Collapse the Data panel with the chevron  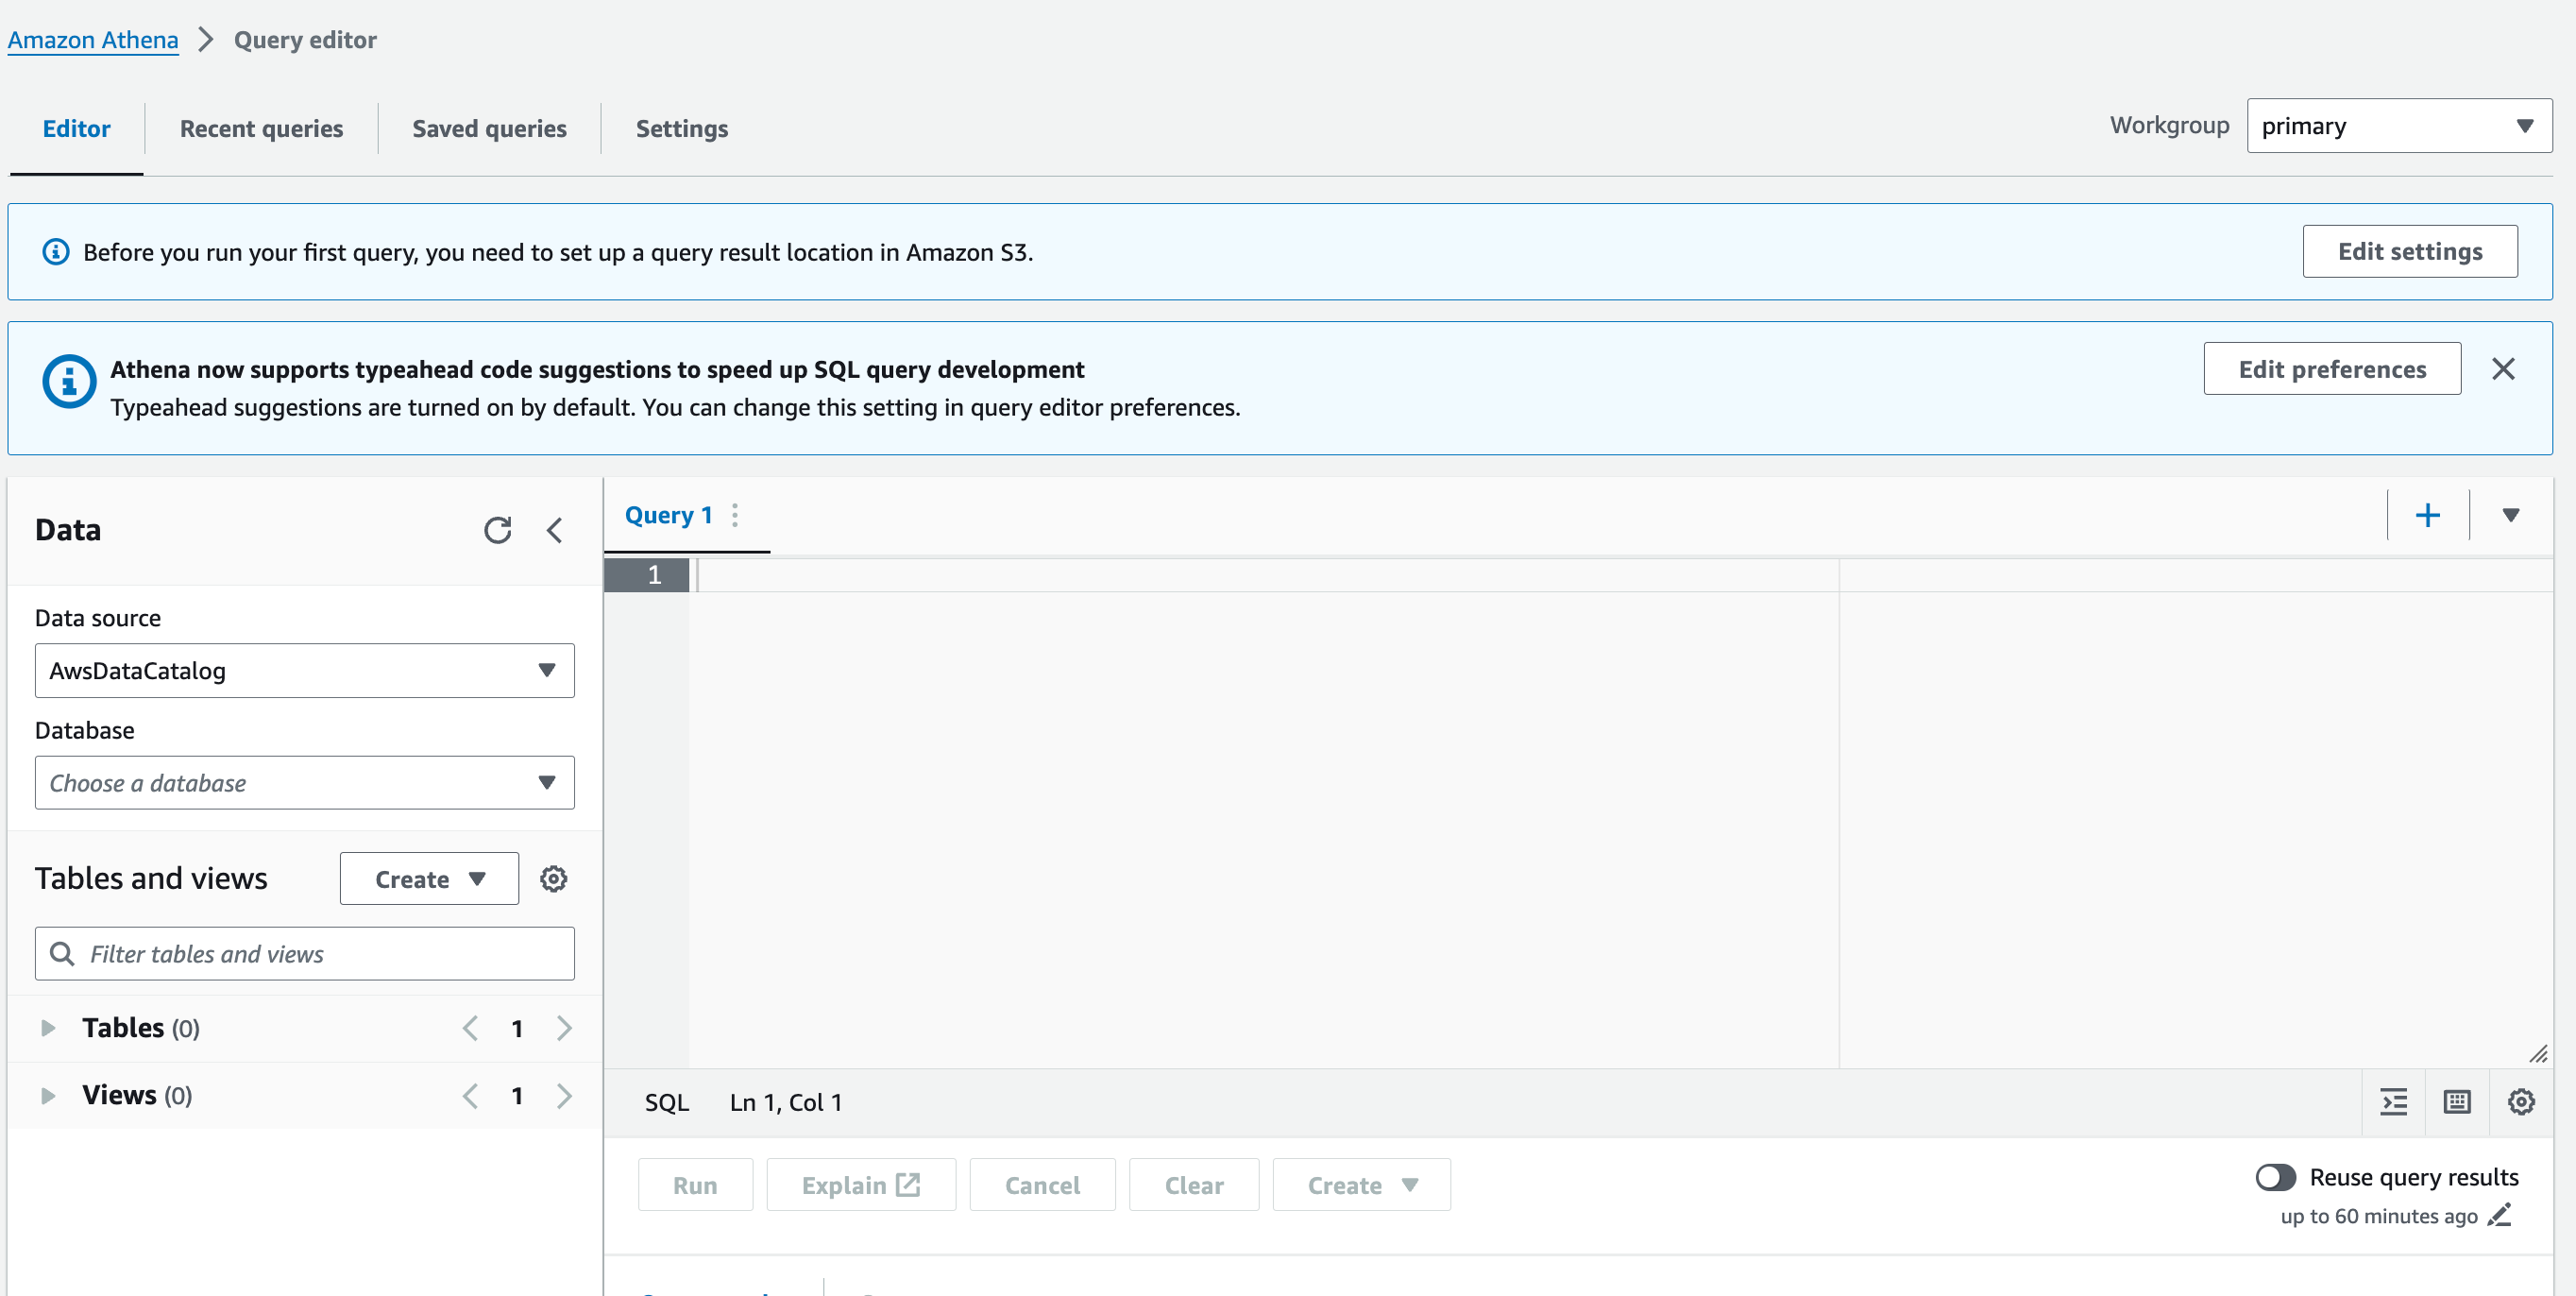(x=556, y=531)
